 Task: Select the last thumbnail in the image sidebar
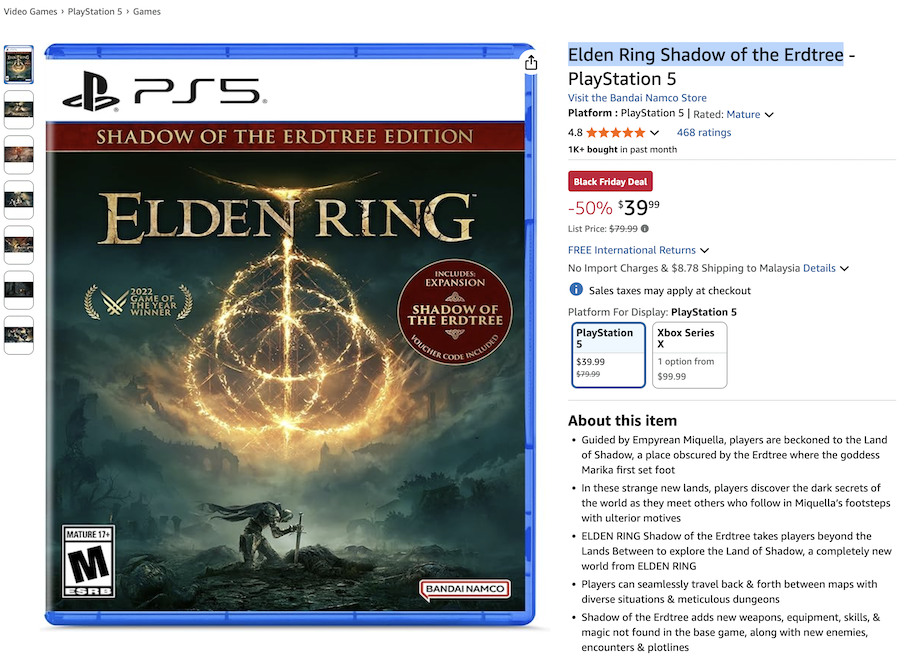pos(19,334)
